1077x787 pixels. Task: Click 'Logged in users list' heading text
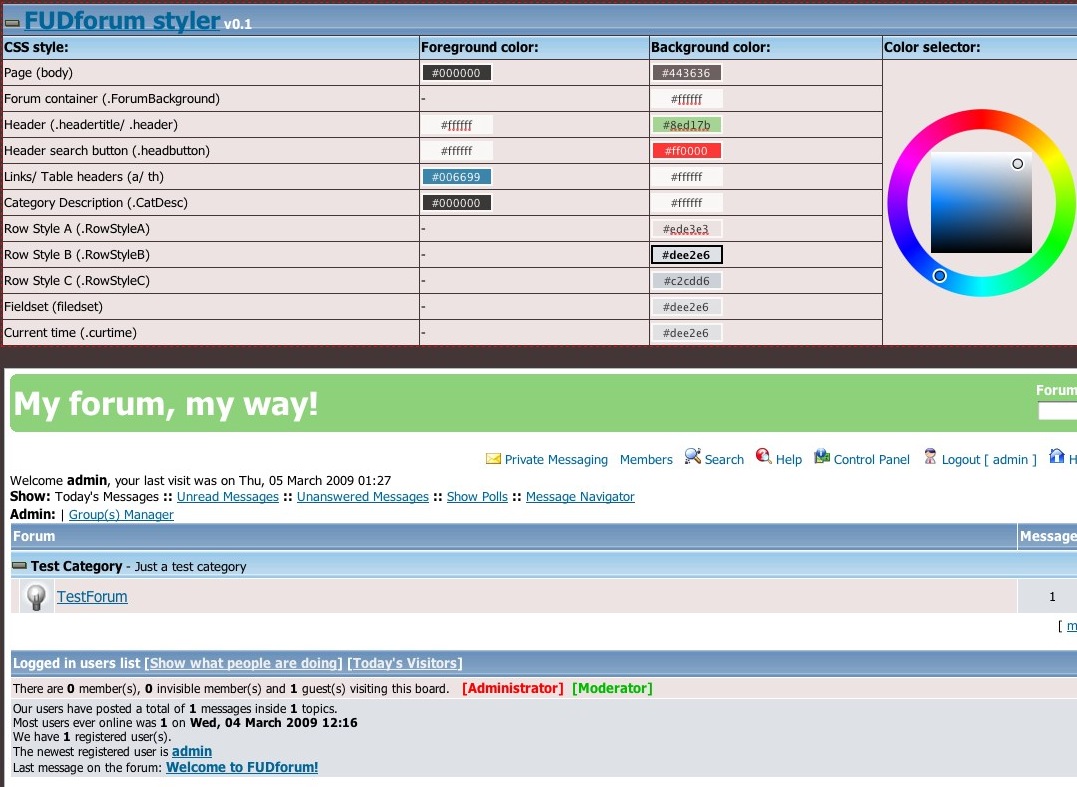pyautogui.click(x=76, y=663)
